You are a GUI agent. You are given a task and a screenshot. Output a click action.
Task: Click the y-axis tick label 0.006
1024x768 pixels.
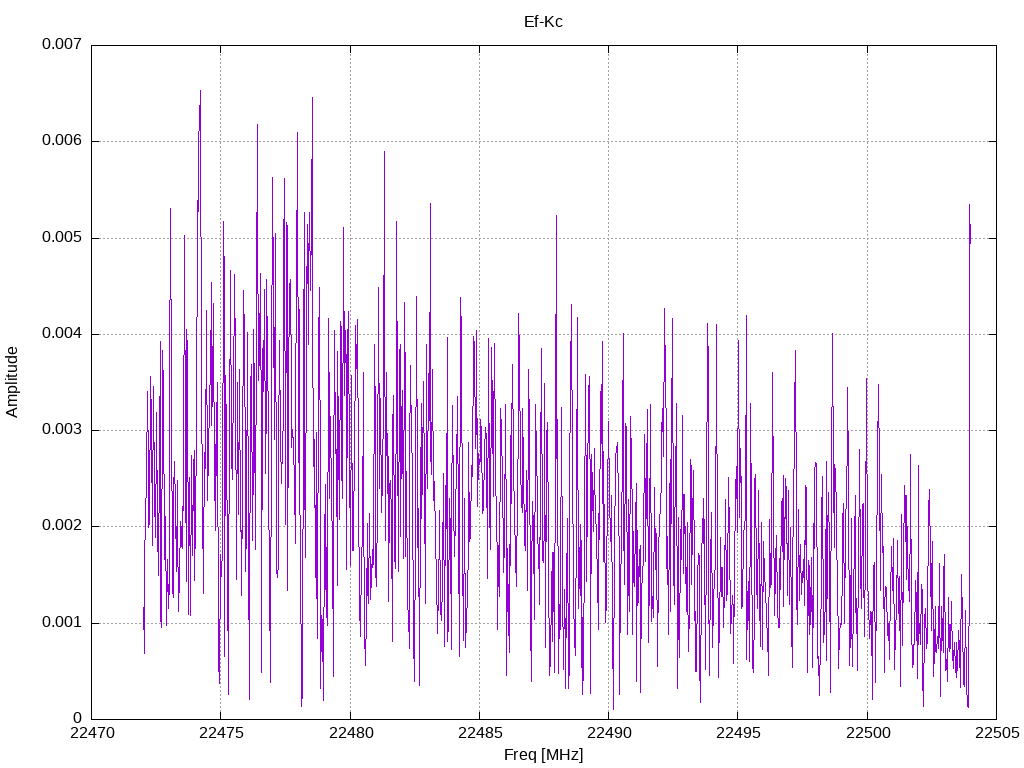pyautogui.click(x=62, y=140)
